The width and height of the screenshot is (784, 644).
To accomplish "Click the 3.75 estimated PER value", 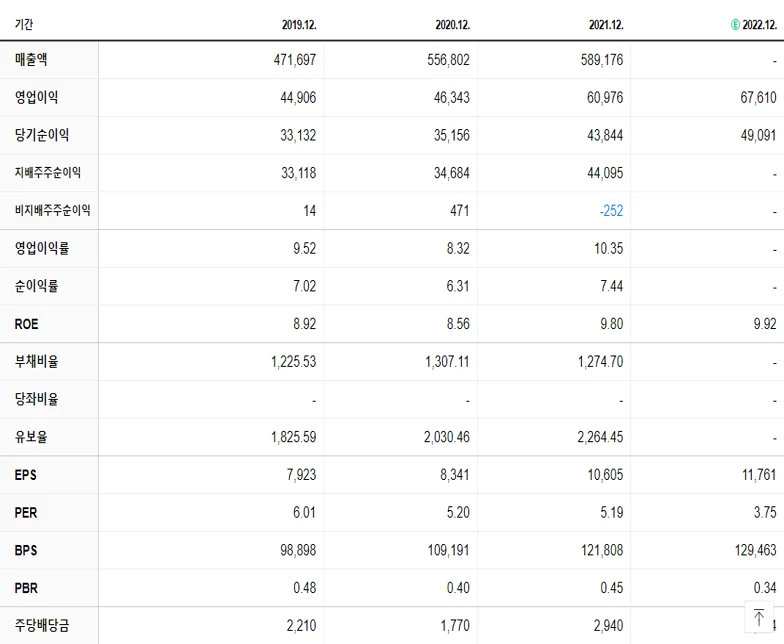I will point(765,513).
